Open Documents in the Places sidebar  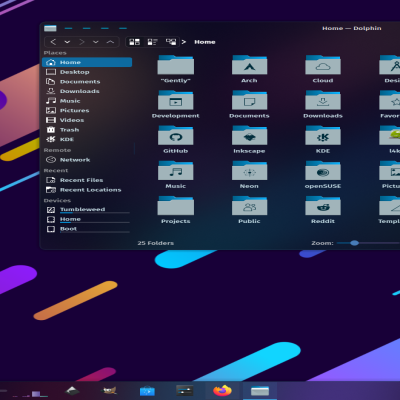[87, 82]
